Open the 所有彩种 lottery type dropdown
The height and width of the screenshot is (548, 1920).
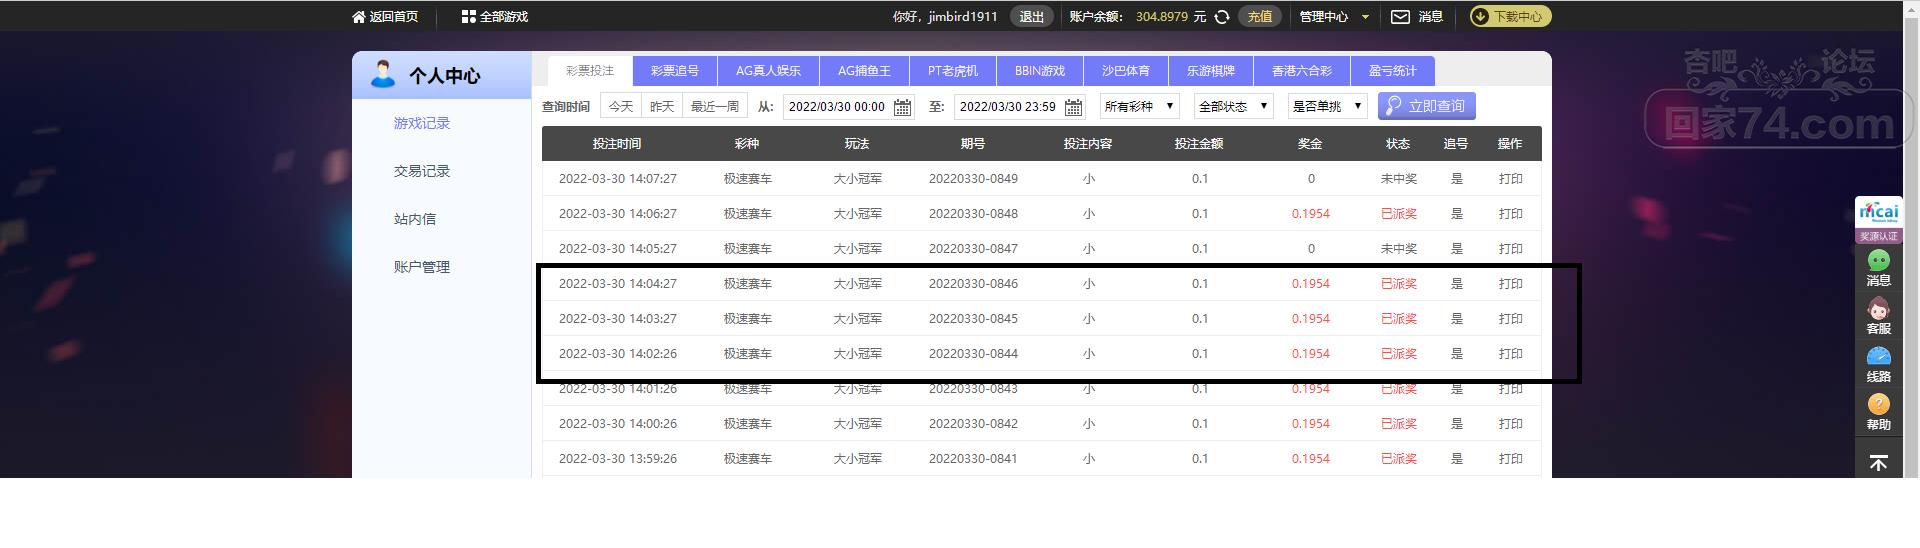(x=1140, y=106)
